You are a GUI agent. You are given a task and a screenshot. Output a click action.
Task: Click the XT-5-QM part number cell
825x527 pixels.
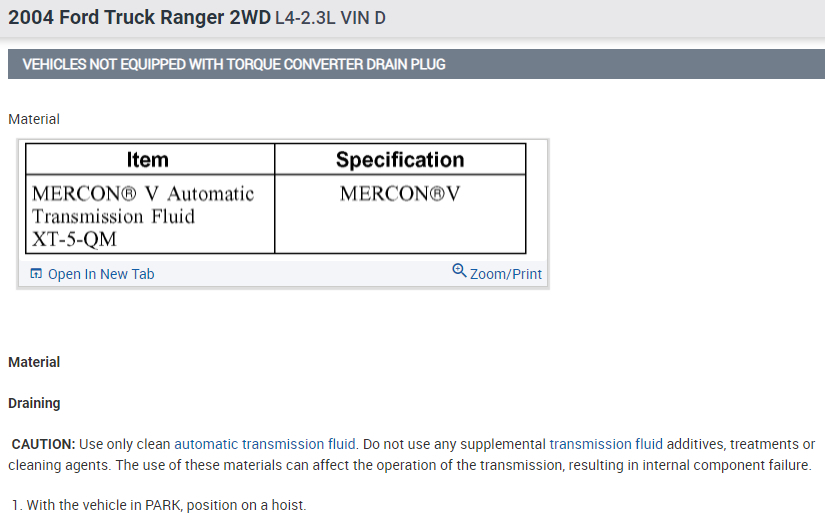click(x=74, y=239)
